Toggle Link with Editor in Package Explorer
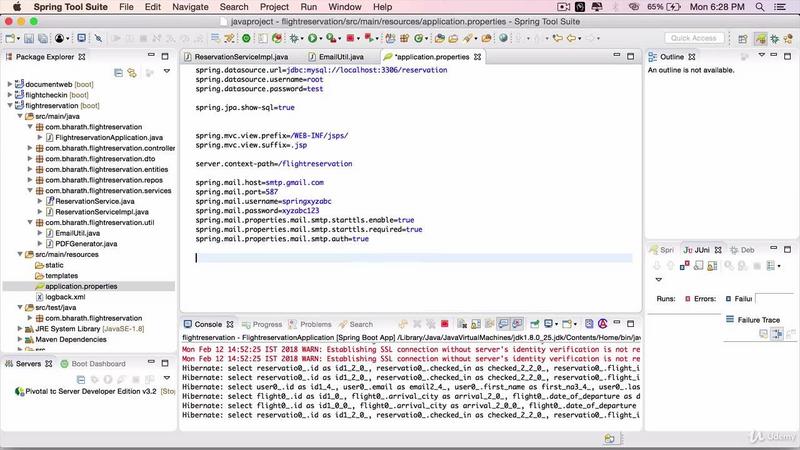The image size is (800, 450). point(132,73)
